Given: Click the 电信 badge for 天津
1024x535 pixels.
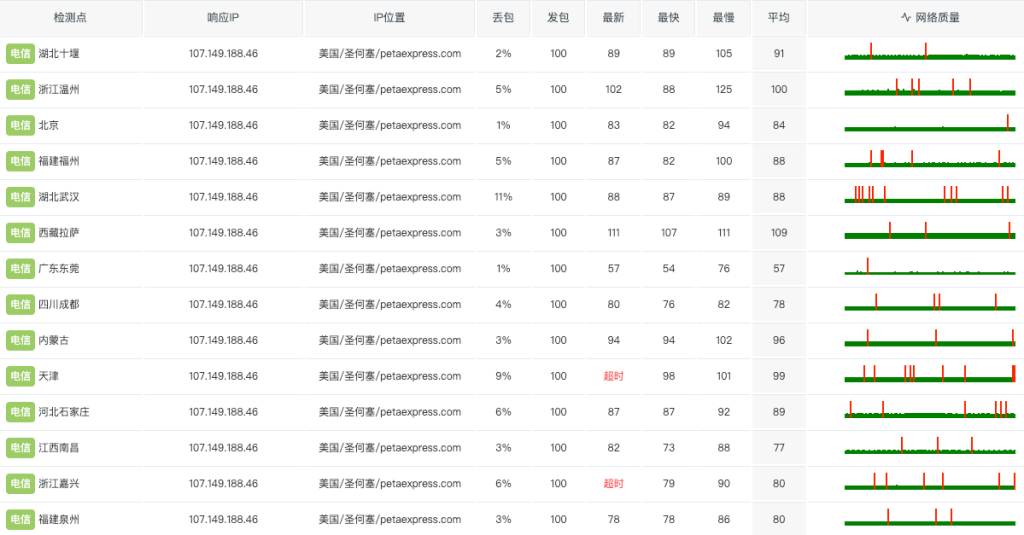Looking at the screenshot, I should pyautogui.click(x=20, y=376).
